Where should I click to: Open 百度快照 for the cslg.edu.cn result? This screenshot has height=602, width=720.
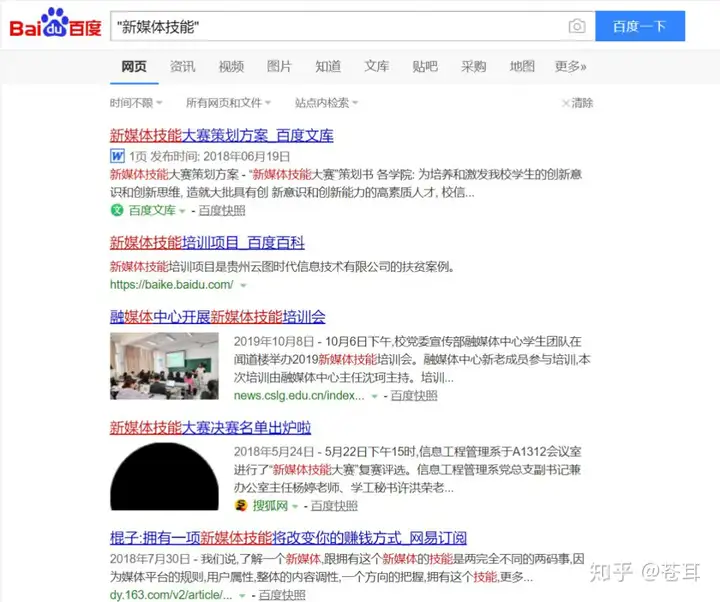pos(414,396)
